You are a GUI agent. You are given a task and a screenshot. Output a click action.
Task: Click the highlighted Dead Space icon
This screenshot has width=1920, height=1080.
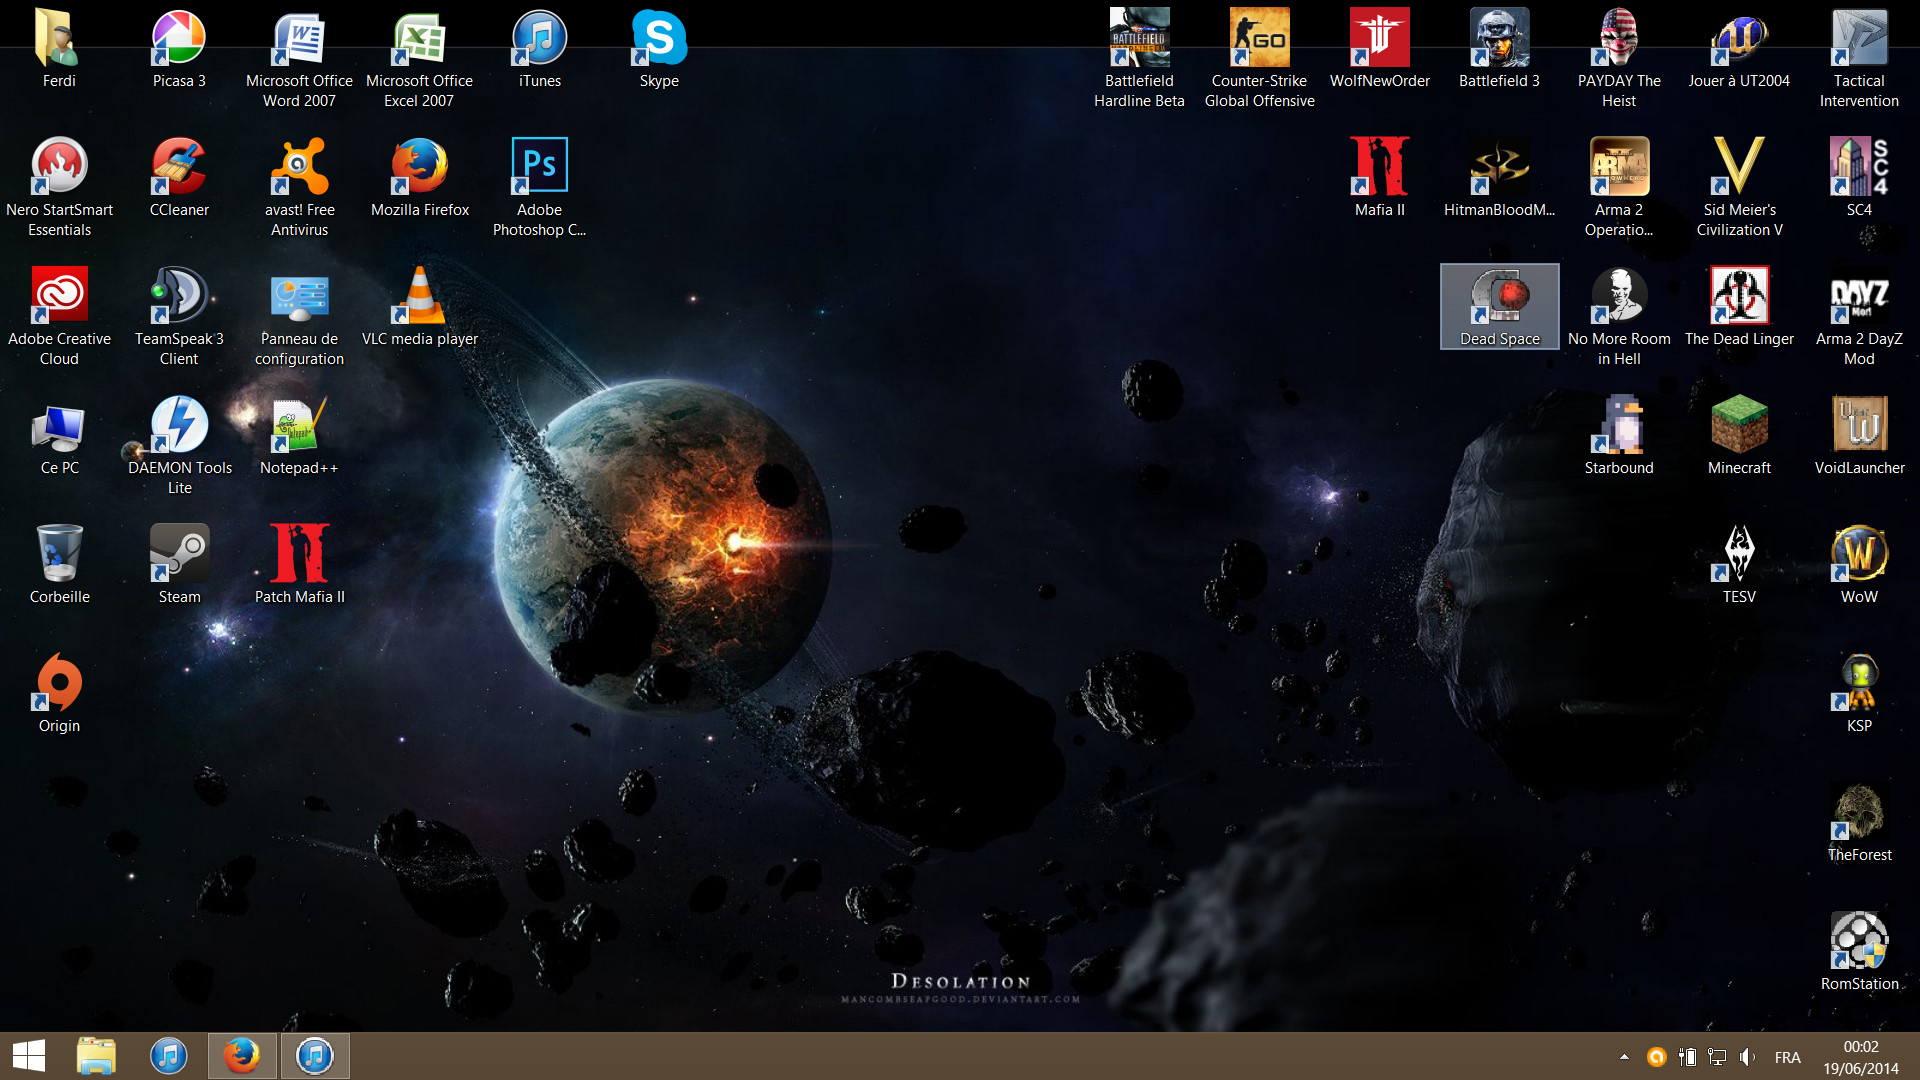tap(1499, 307)
